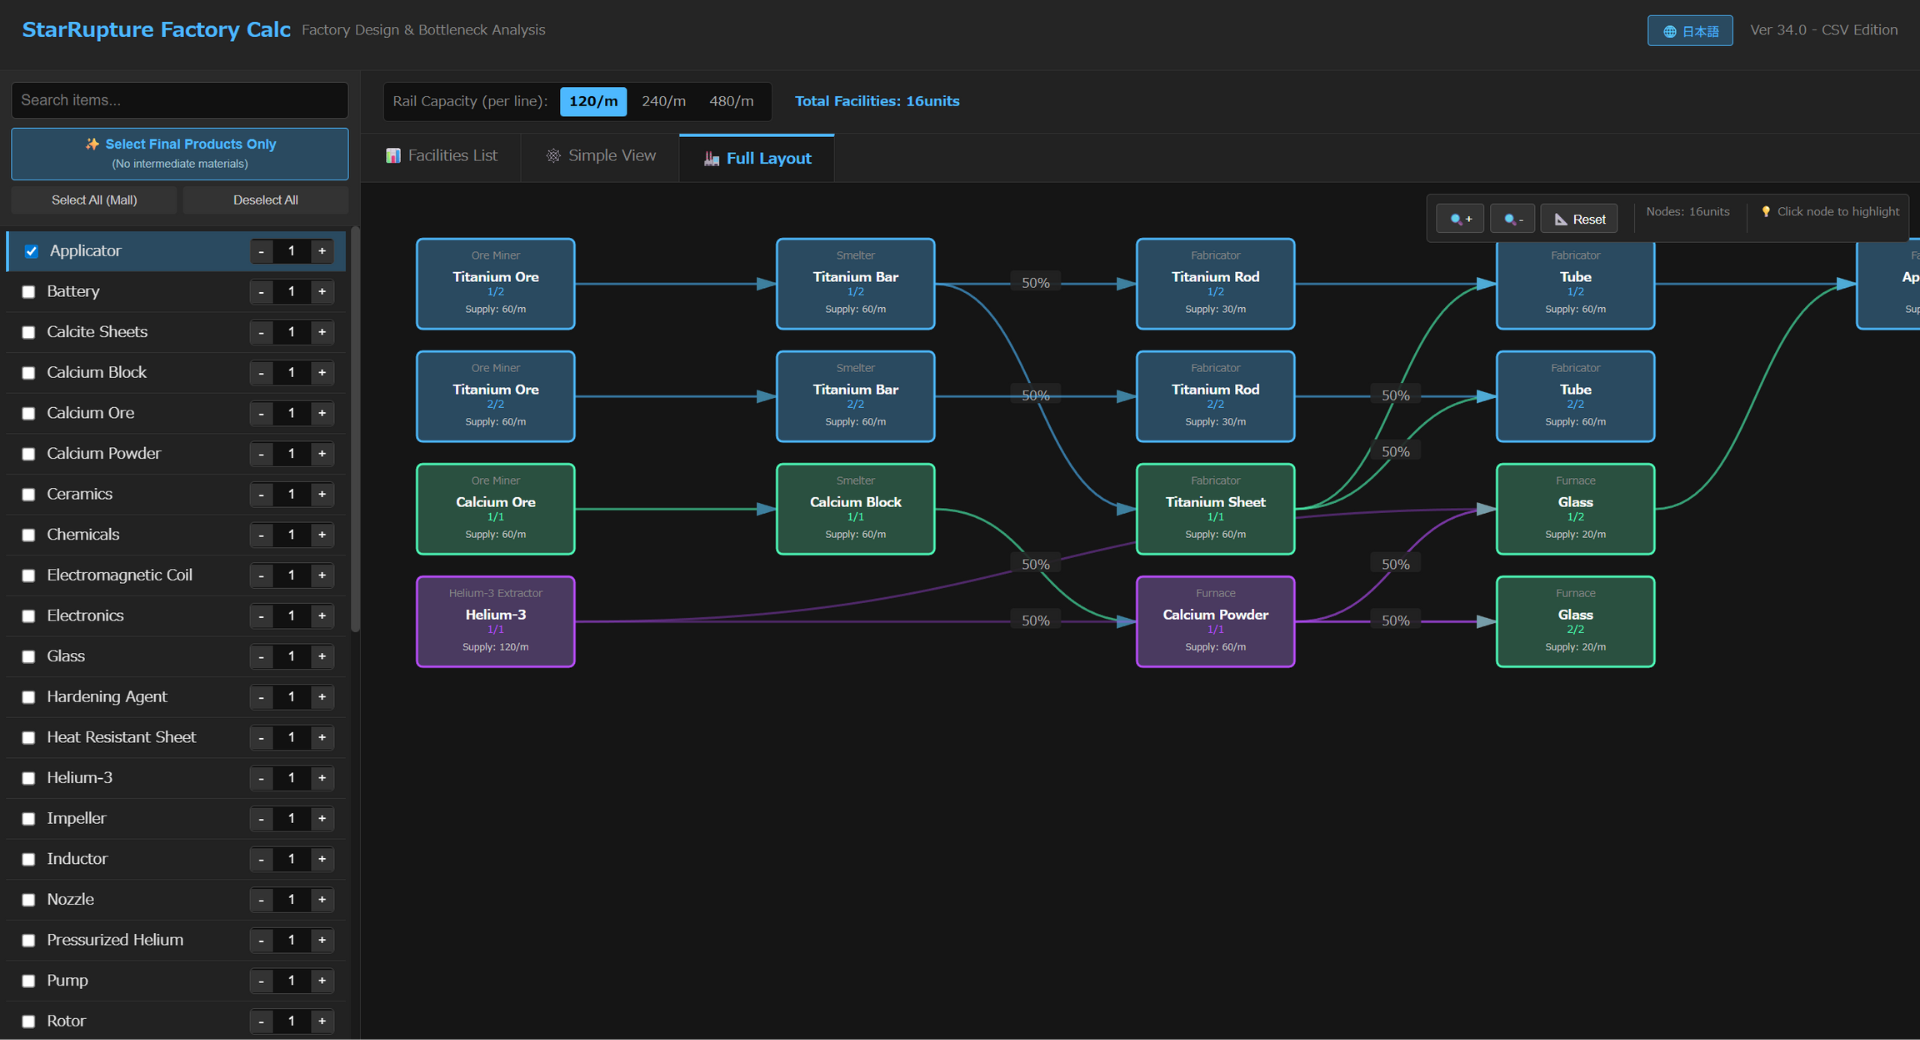Uncheck the Applicator checkbox
Screen dimensions: 1920x1040
(x=31, y=251)
